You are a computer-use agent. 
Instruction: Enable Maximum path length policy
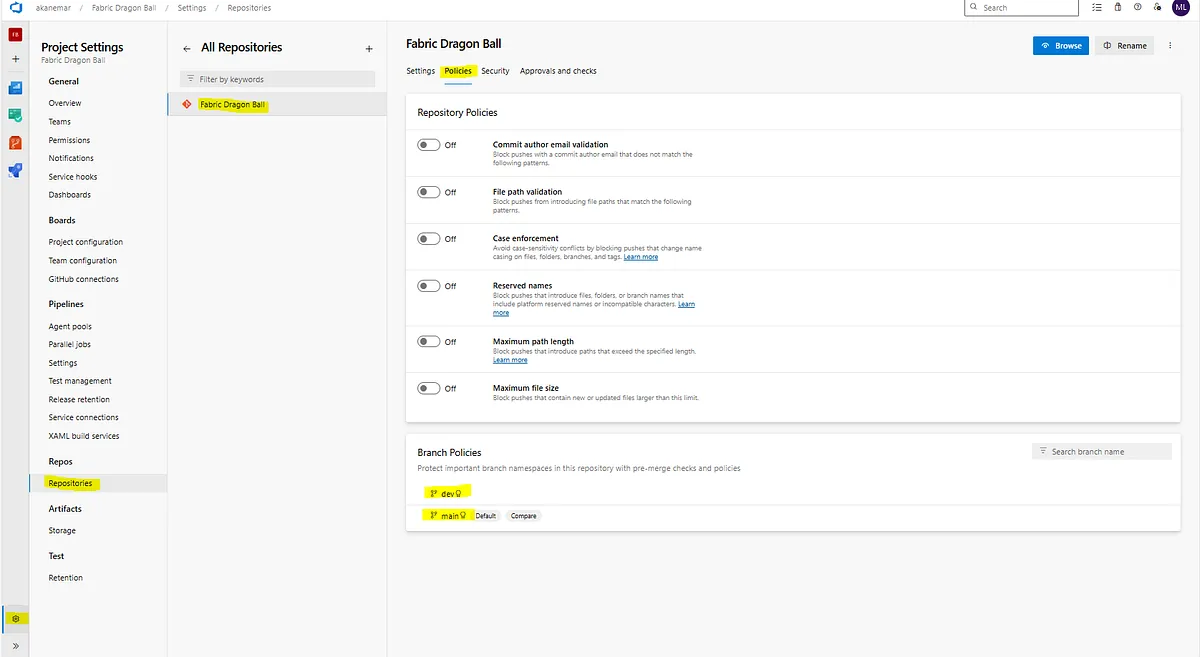(428, 342)
